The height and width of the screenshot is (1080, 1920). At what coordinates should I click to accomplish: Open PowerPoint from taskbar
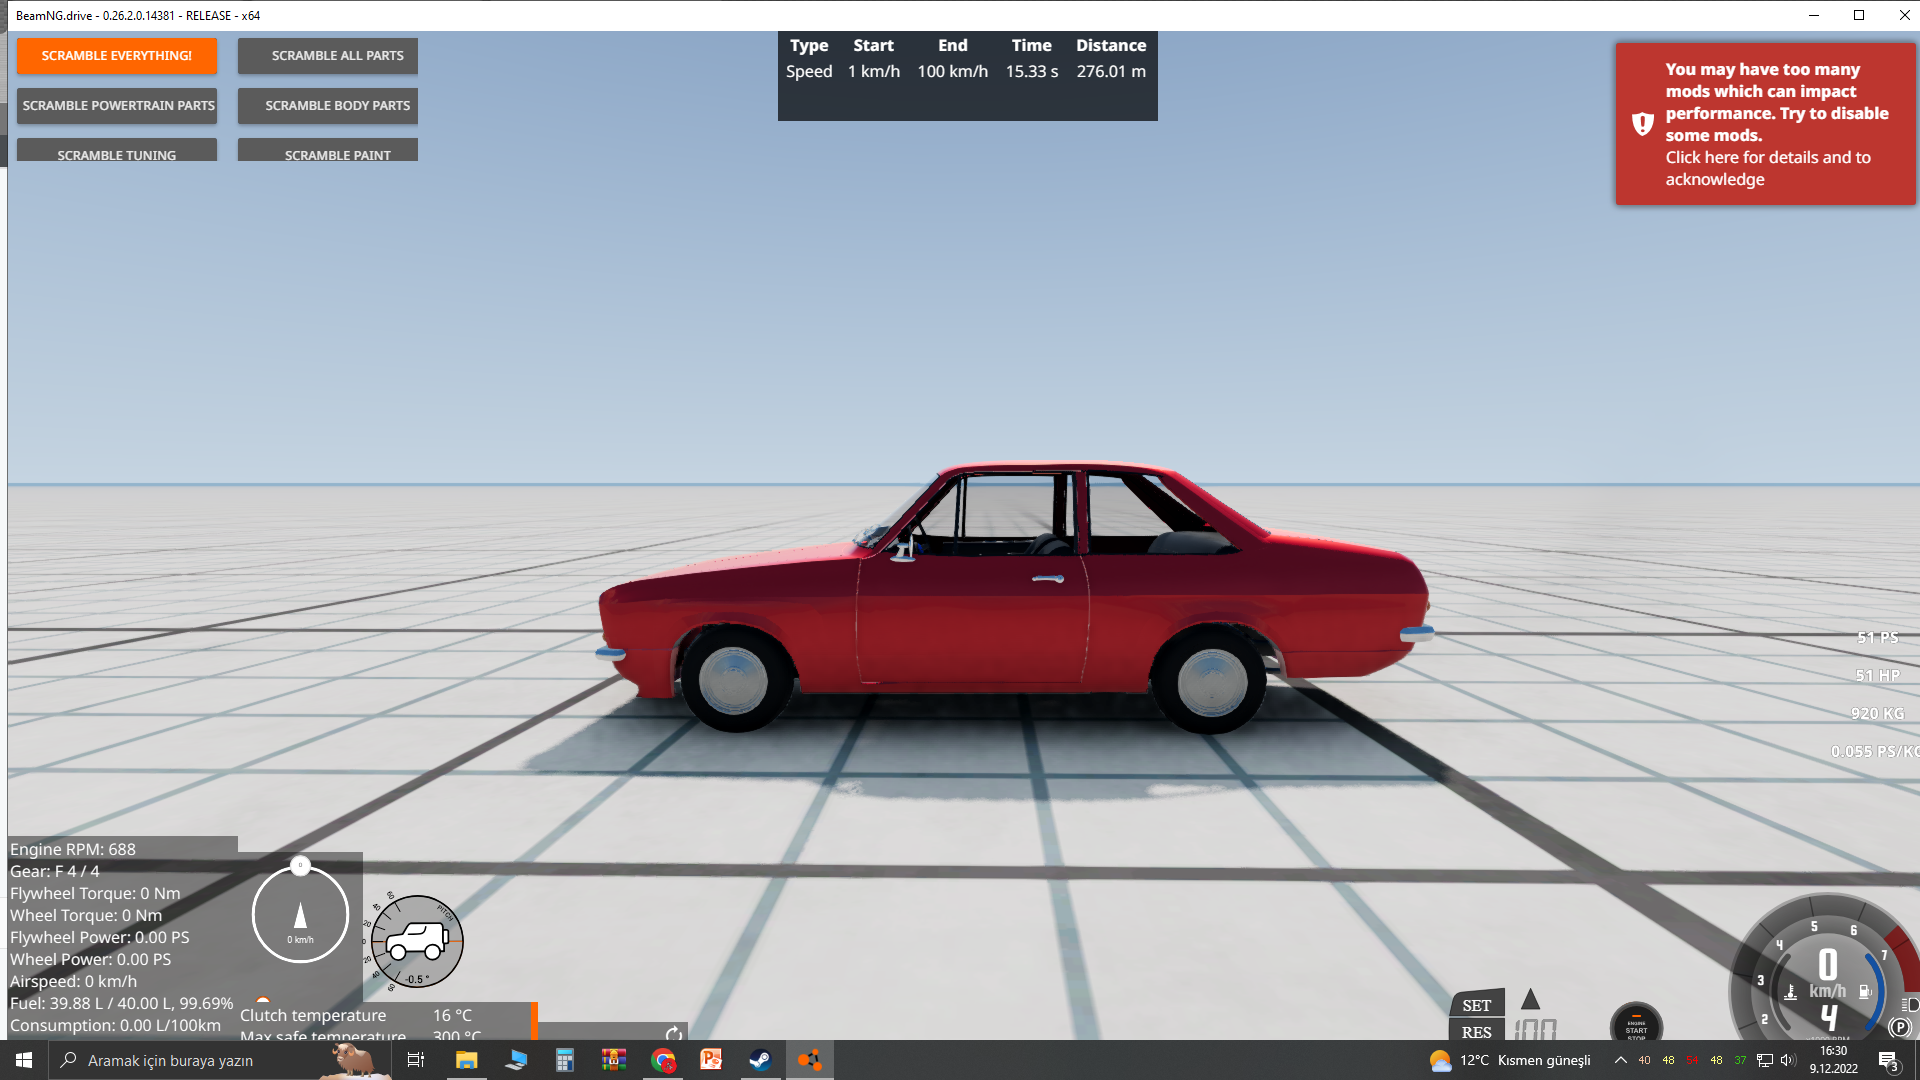[711, 1060]
